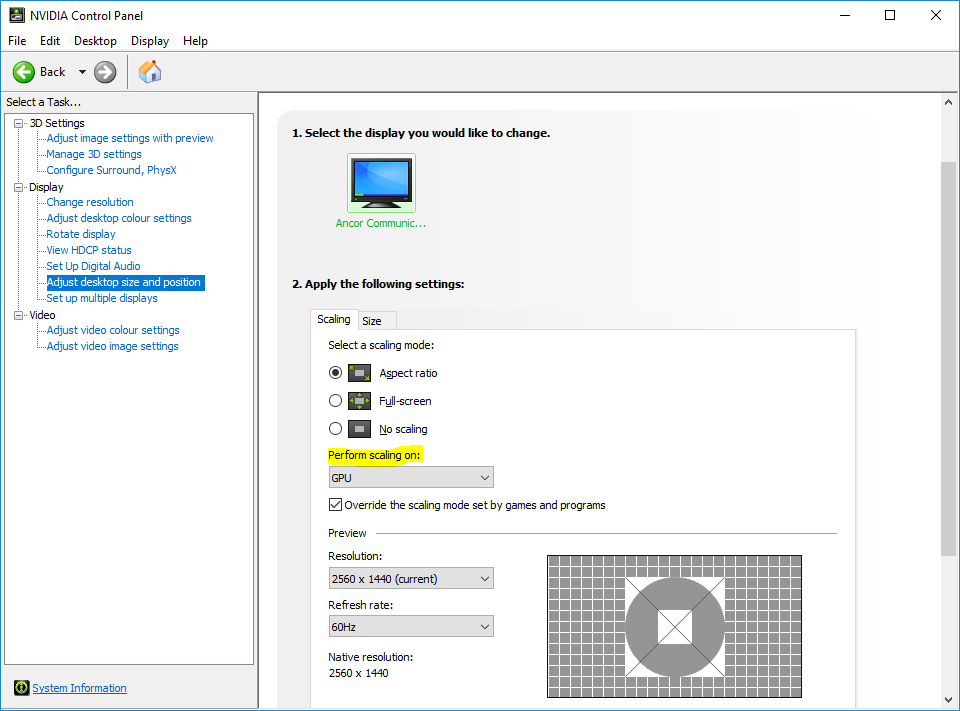Open Set up multiple displays task
The image size is (960, 711).
click(102, 298)
